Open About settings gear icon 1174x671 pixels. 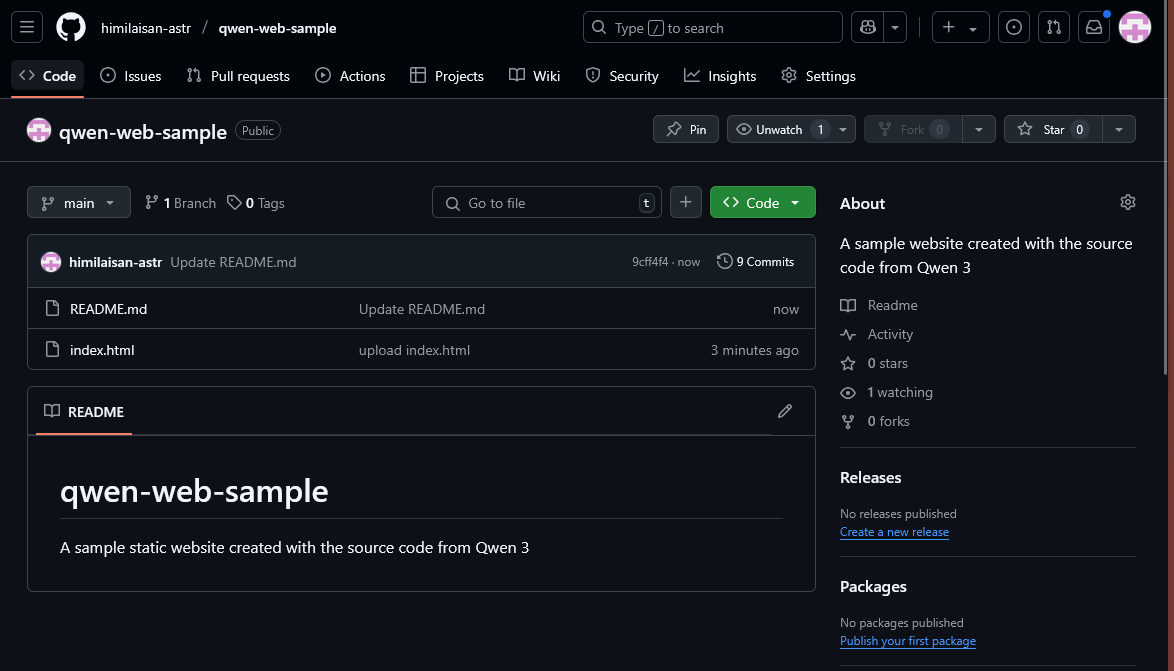coord(1128,202)
